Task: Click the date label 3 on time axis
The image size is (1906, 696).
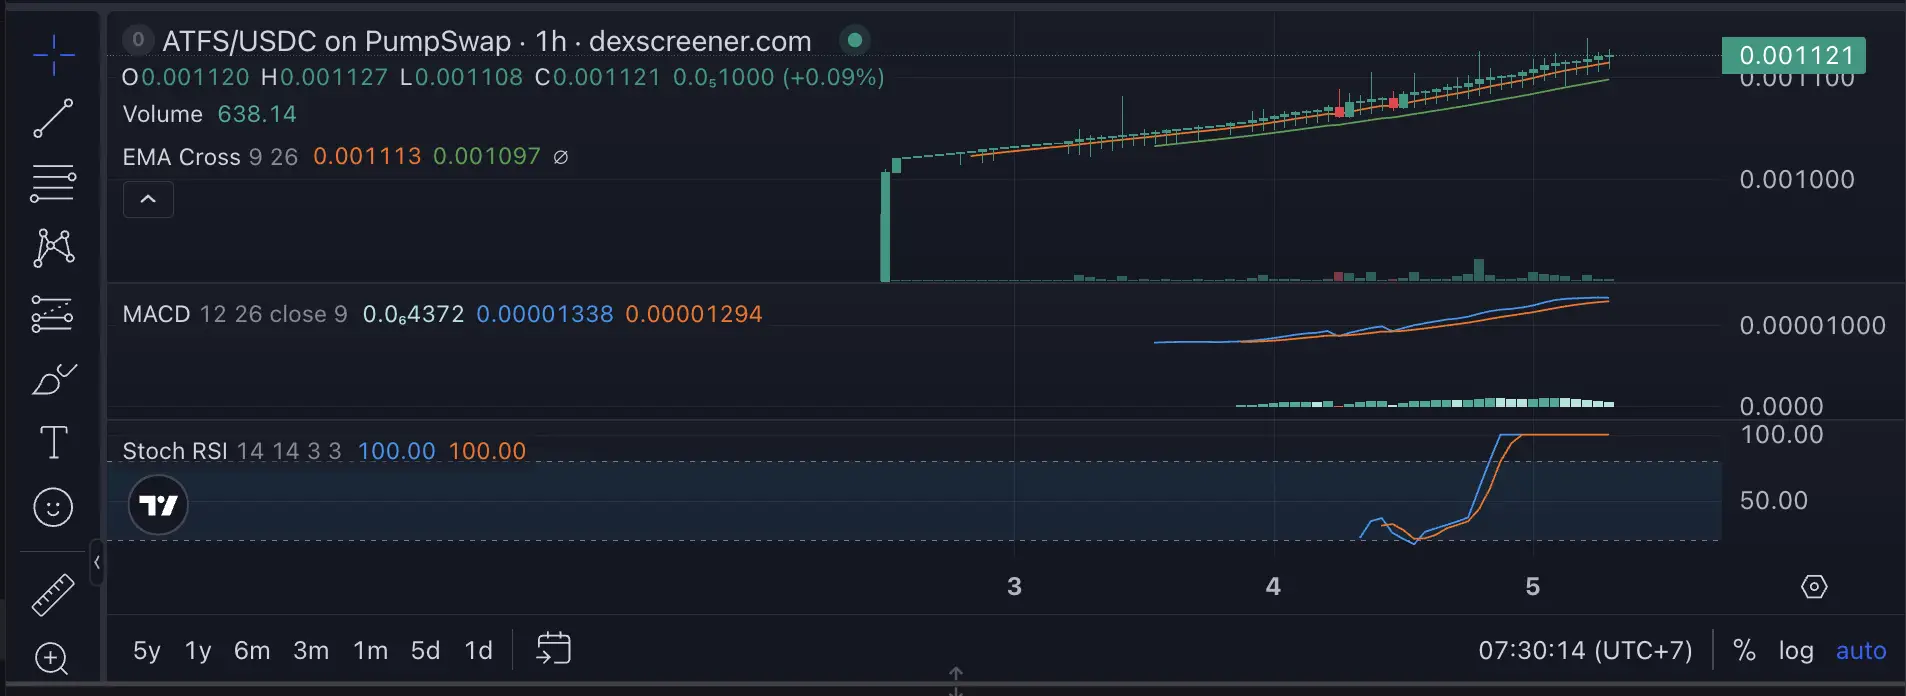Action: (x=1014, y=586)
